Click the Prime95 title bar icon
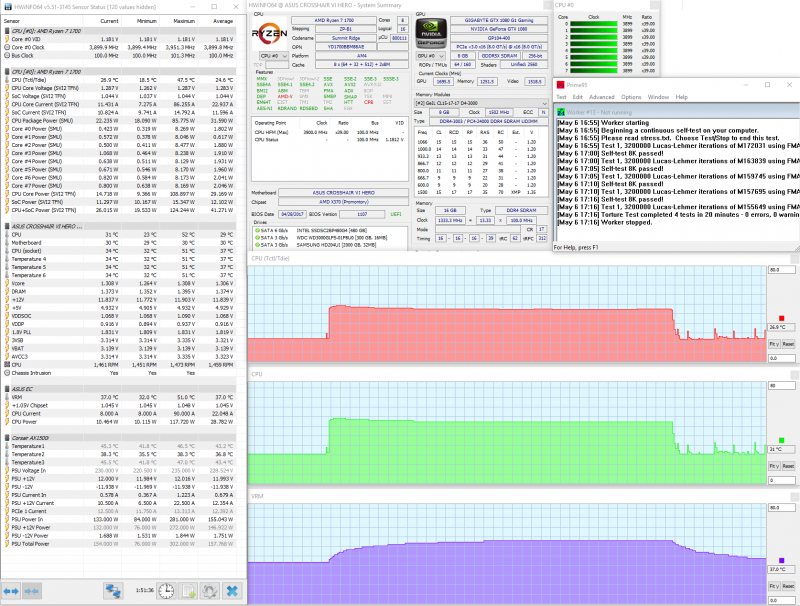Screen dimensions: 800x606 pos(561,85)
